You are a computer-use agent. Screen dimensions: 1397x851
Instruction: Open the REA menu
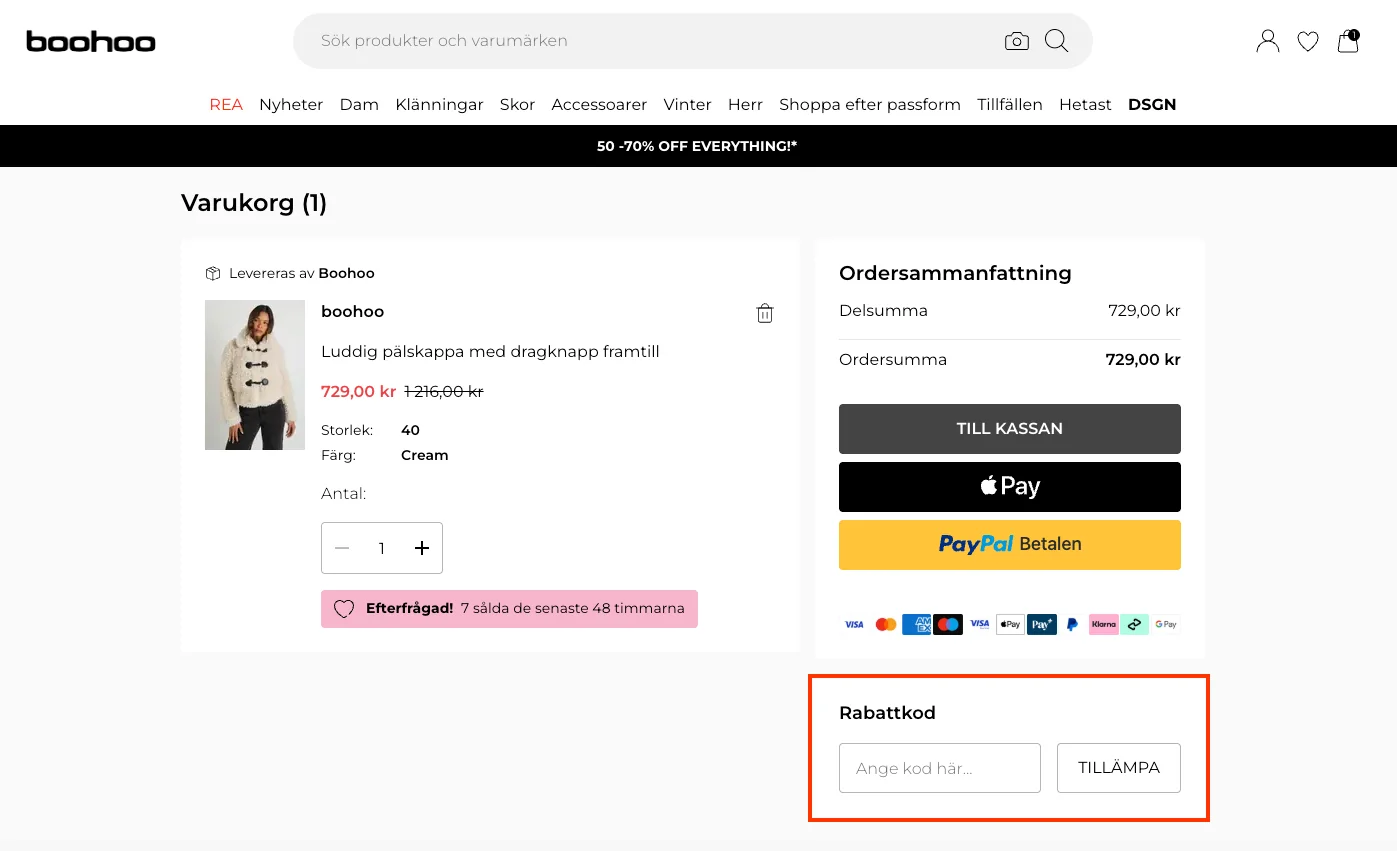(x=226, y=104)
